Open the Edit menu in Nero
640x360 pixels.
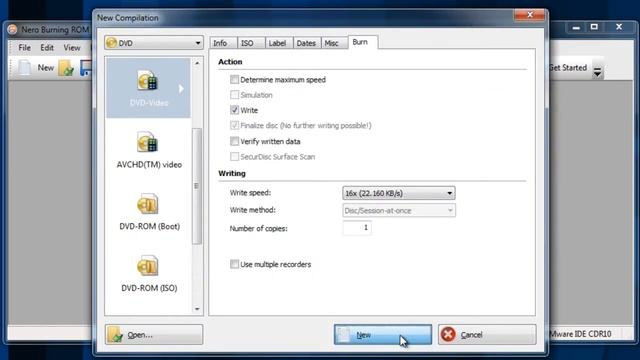[x=47, y=48]
